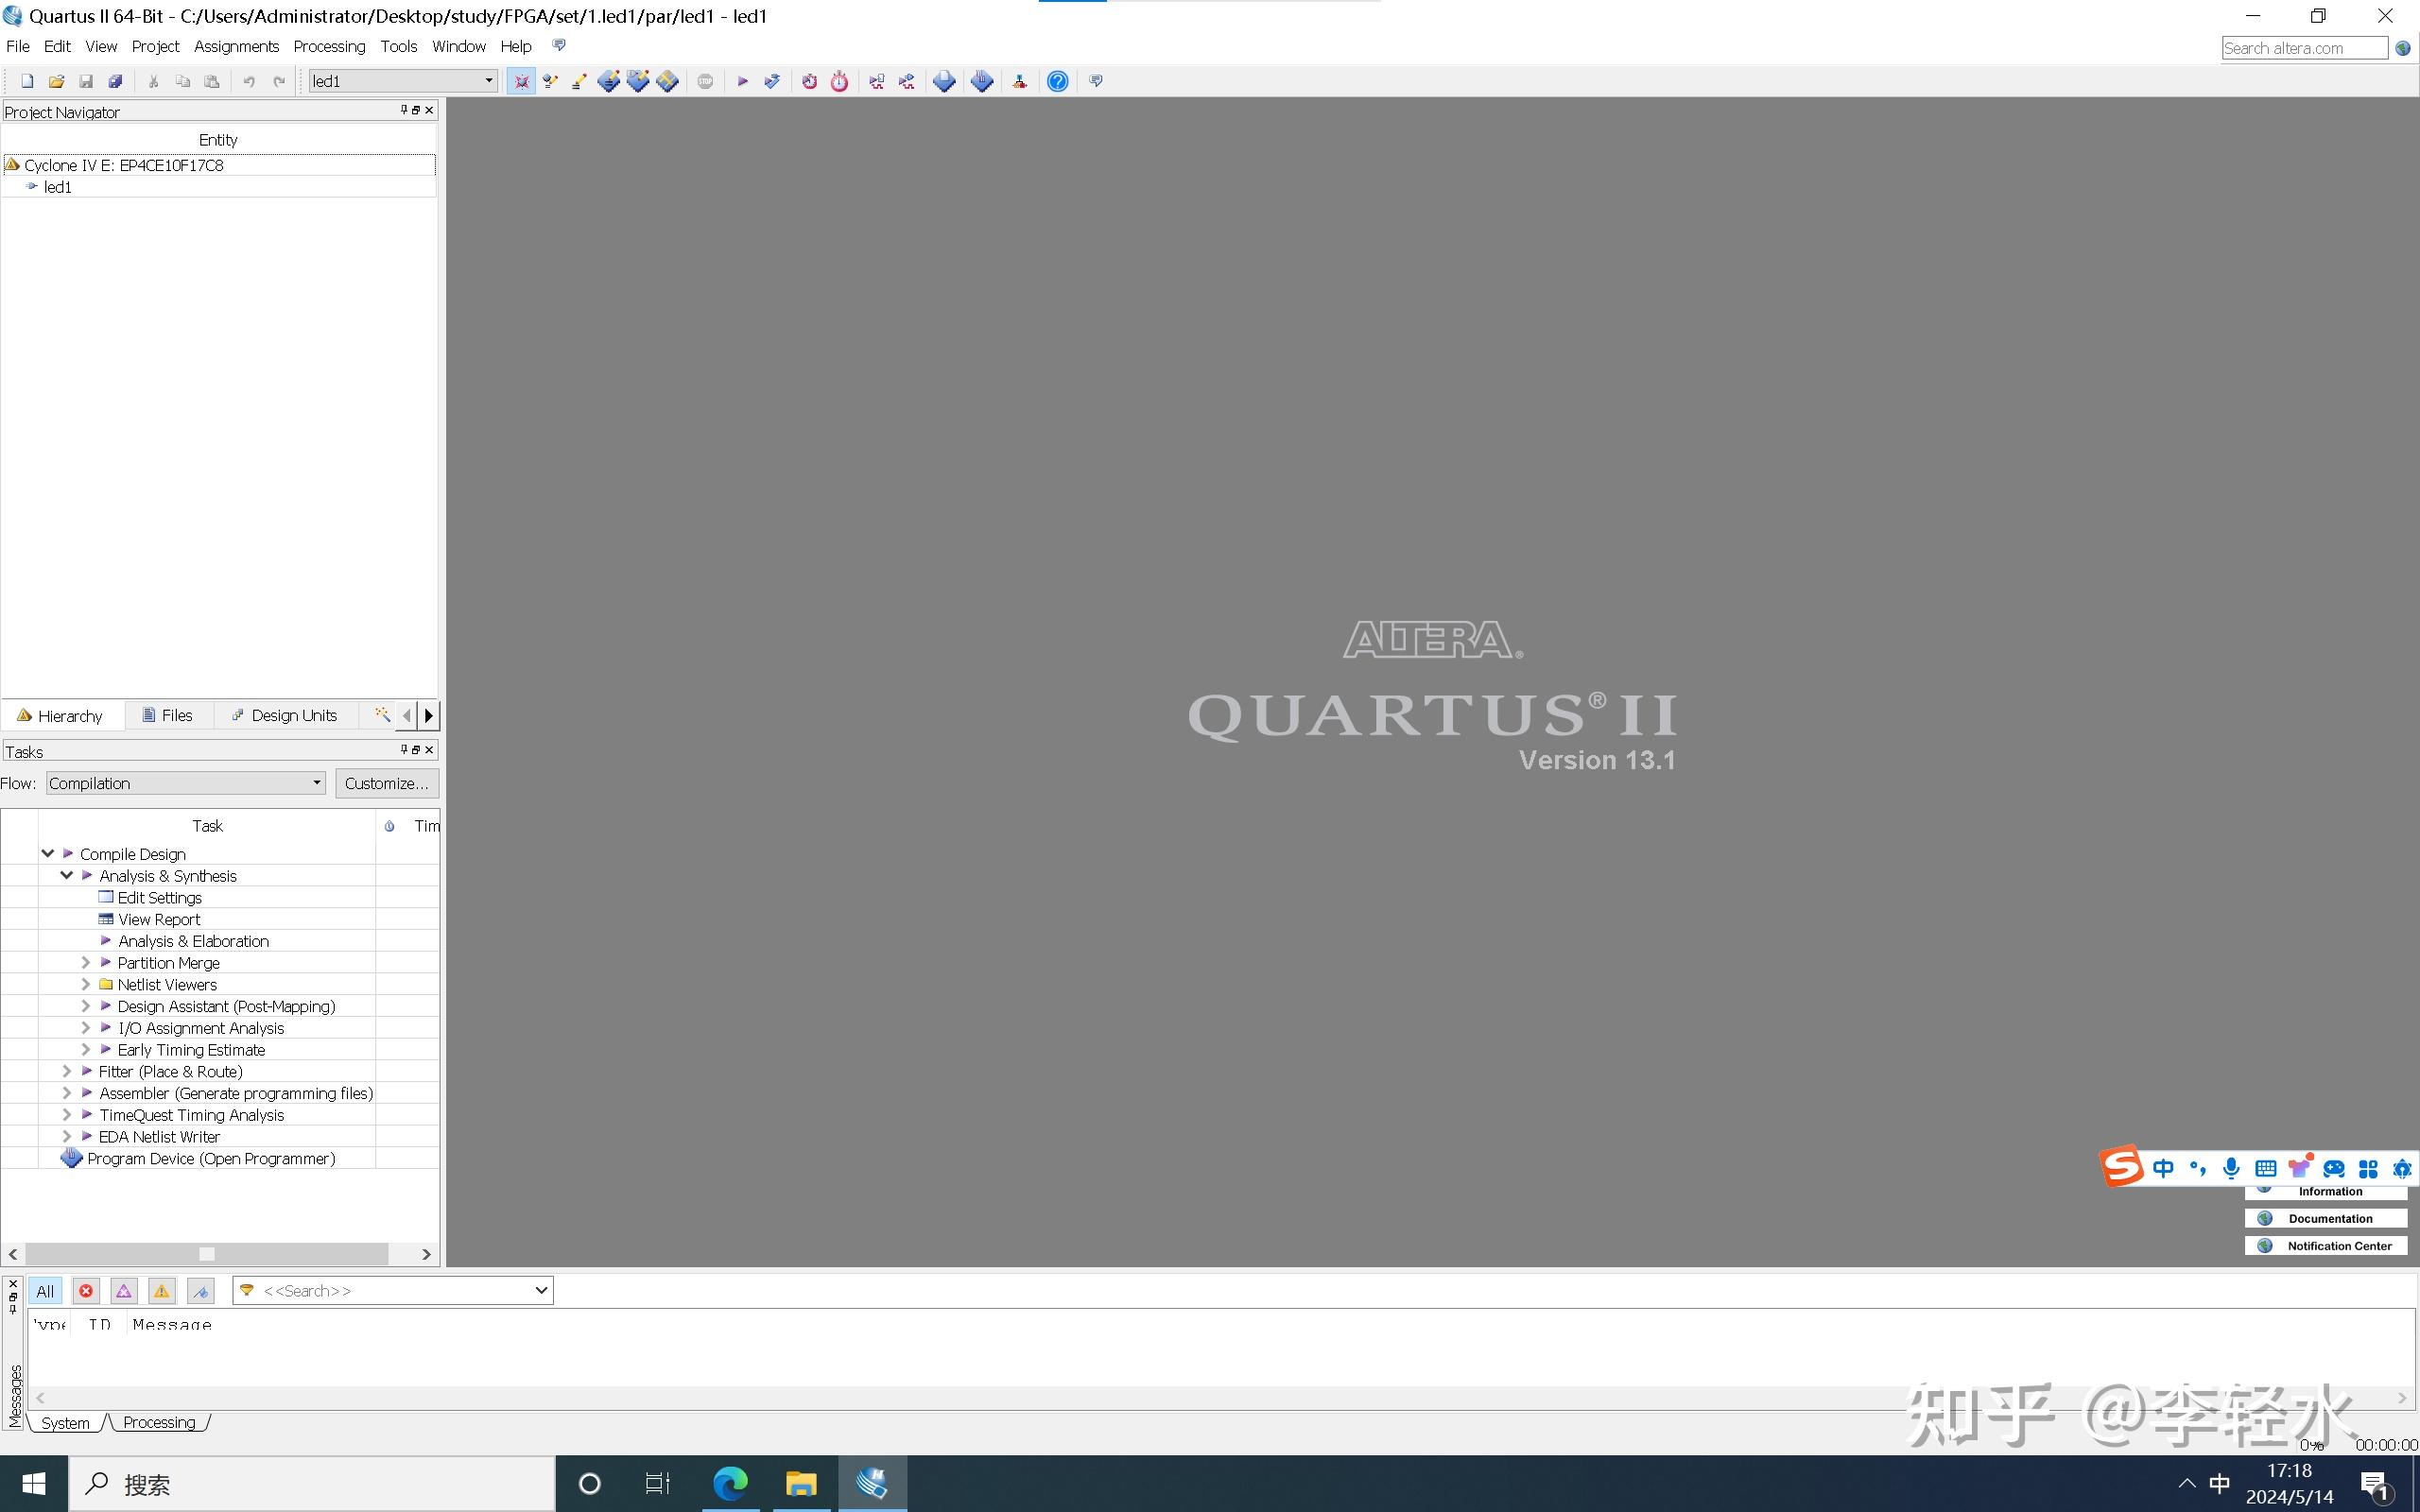Create a new file from toolbar
Image resolution: width=2420 pixels, height=1512 pixels.
click(27, 81)
